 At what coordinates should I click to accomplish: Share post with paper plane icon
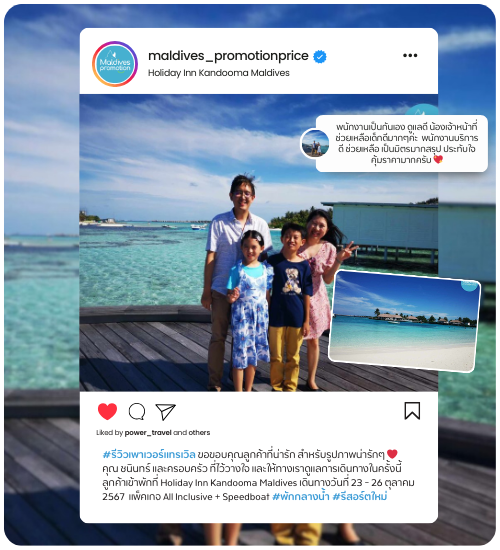point(165,412)
